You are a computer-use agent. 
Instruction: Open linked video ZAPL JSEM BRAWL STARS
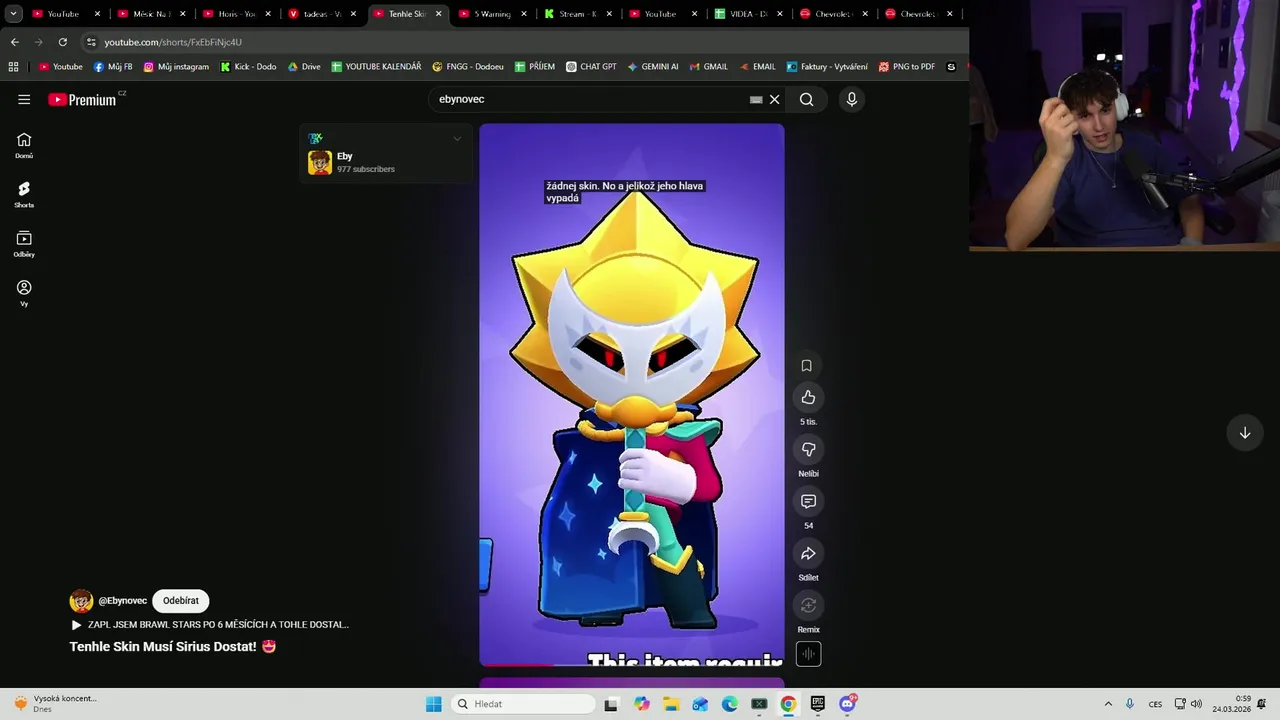[x=210, y=625]
